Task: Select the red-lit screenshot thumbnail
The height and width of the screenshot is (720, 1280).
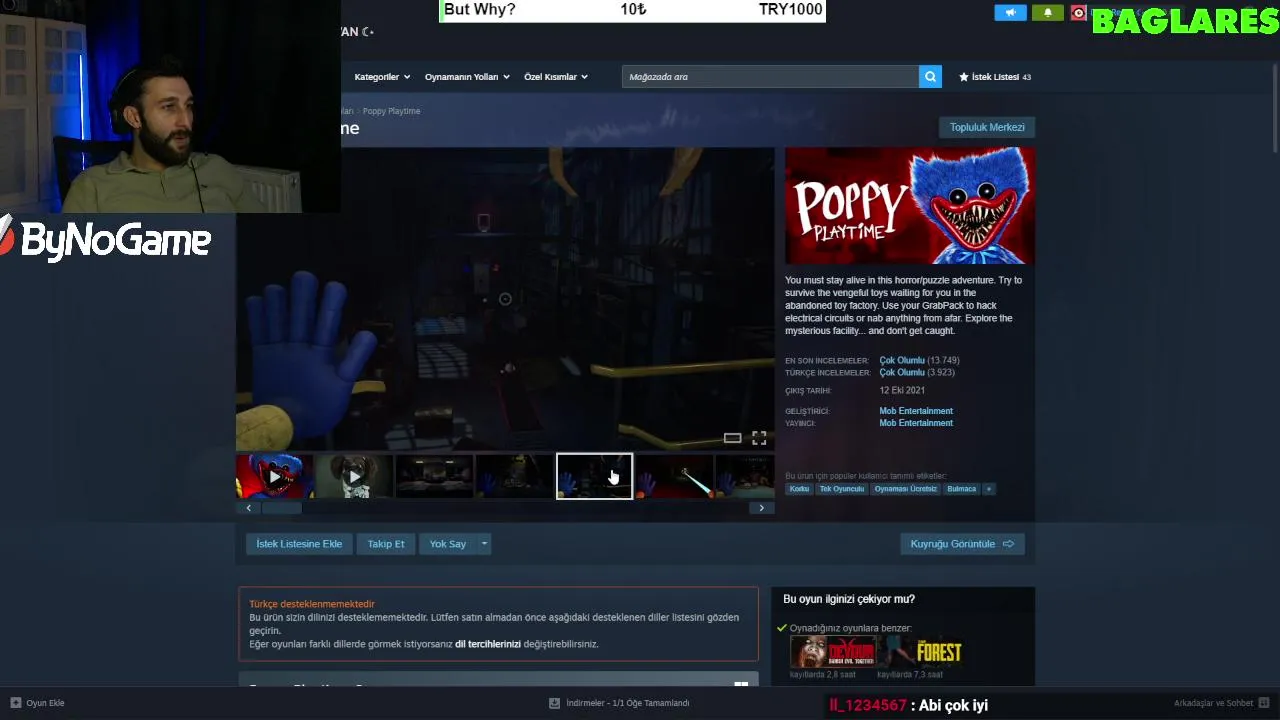Action: coord(675,477)
